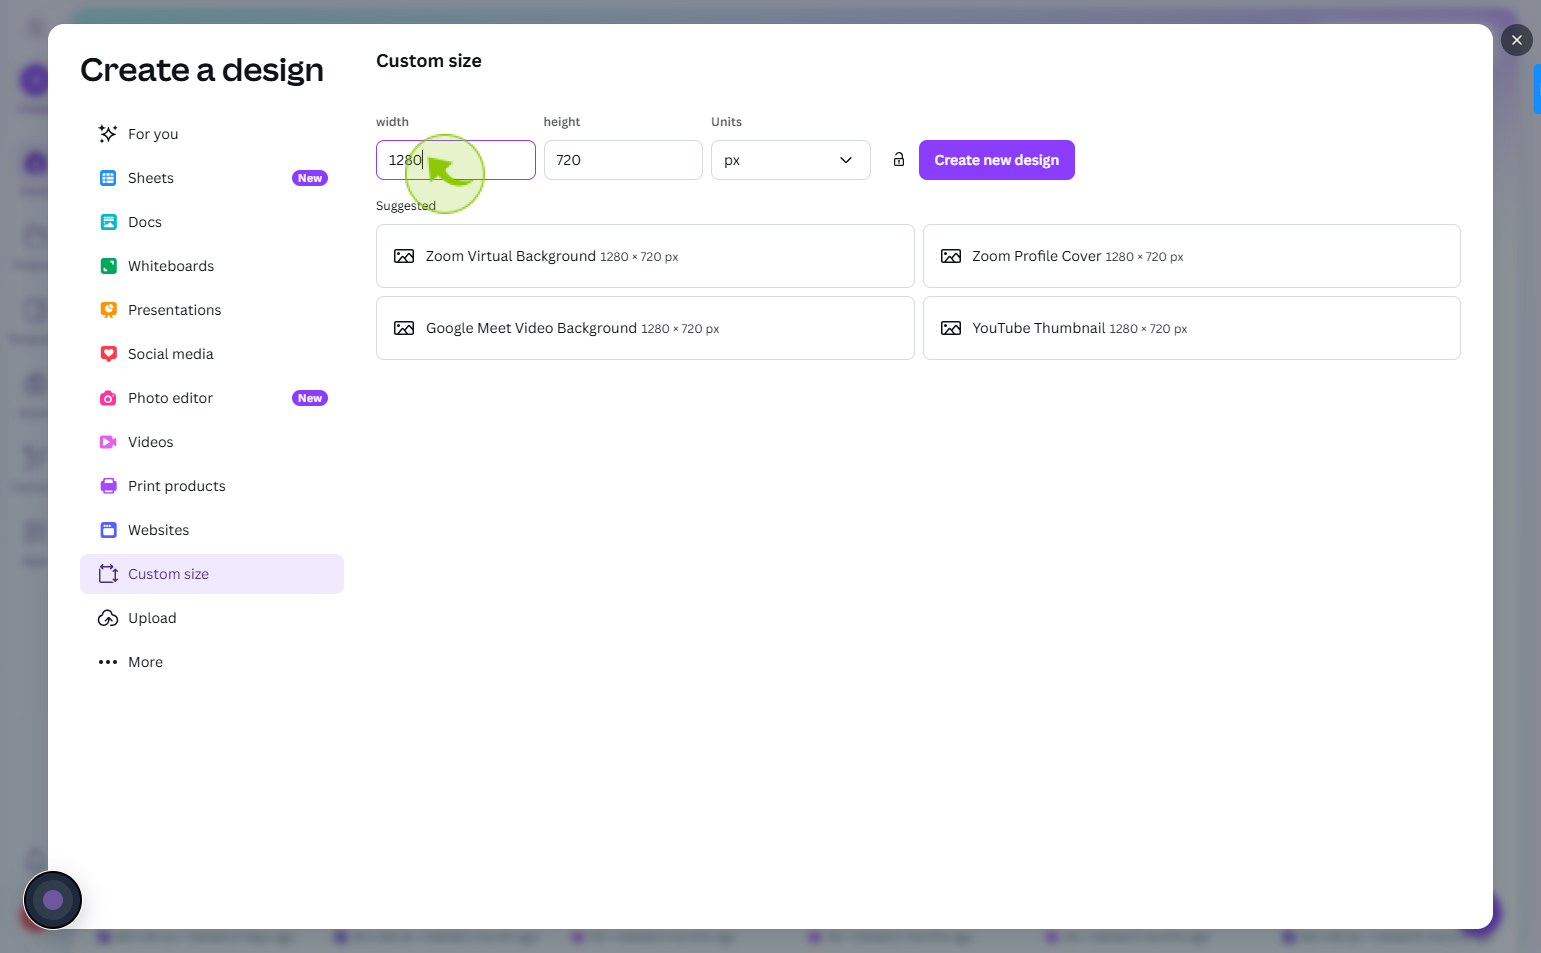Select the For you category

coord(212,134)
